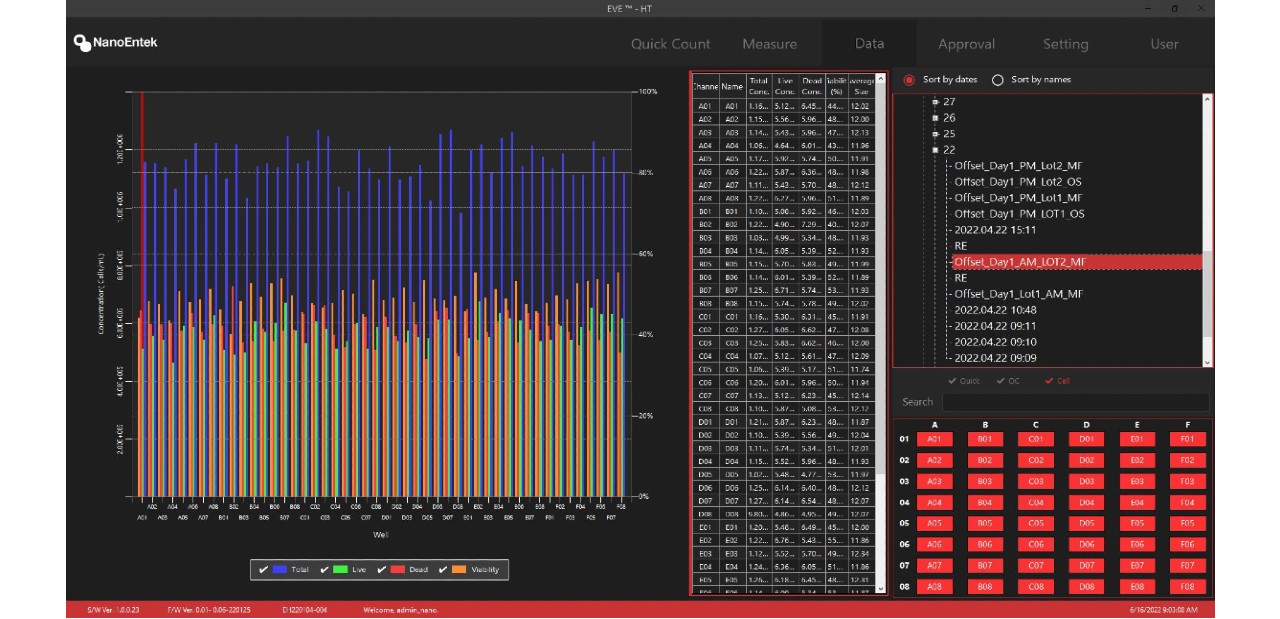This screenshot has width=1280, height=619.
Task: Click the blue Total legend swatch
Action: tap(279, 570)
